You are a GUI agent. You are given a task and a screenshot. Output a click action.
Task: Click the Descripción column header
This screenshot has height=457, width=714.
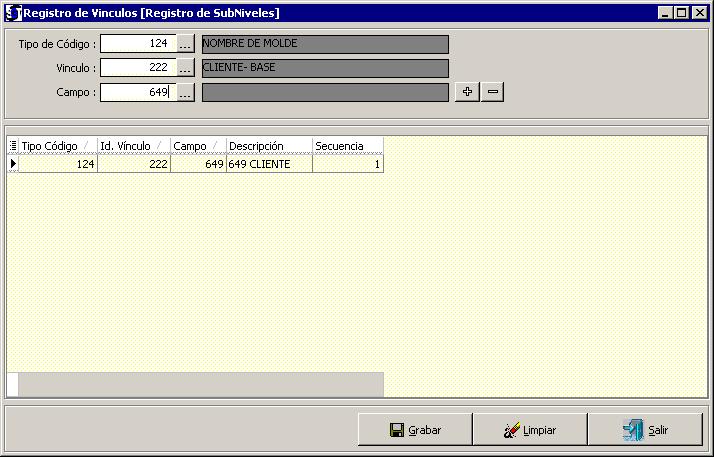[x=268, y=146]
